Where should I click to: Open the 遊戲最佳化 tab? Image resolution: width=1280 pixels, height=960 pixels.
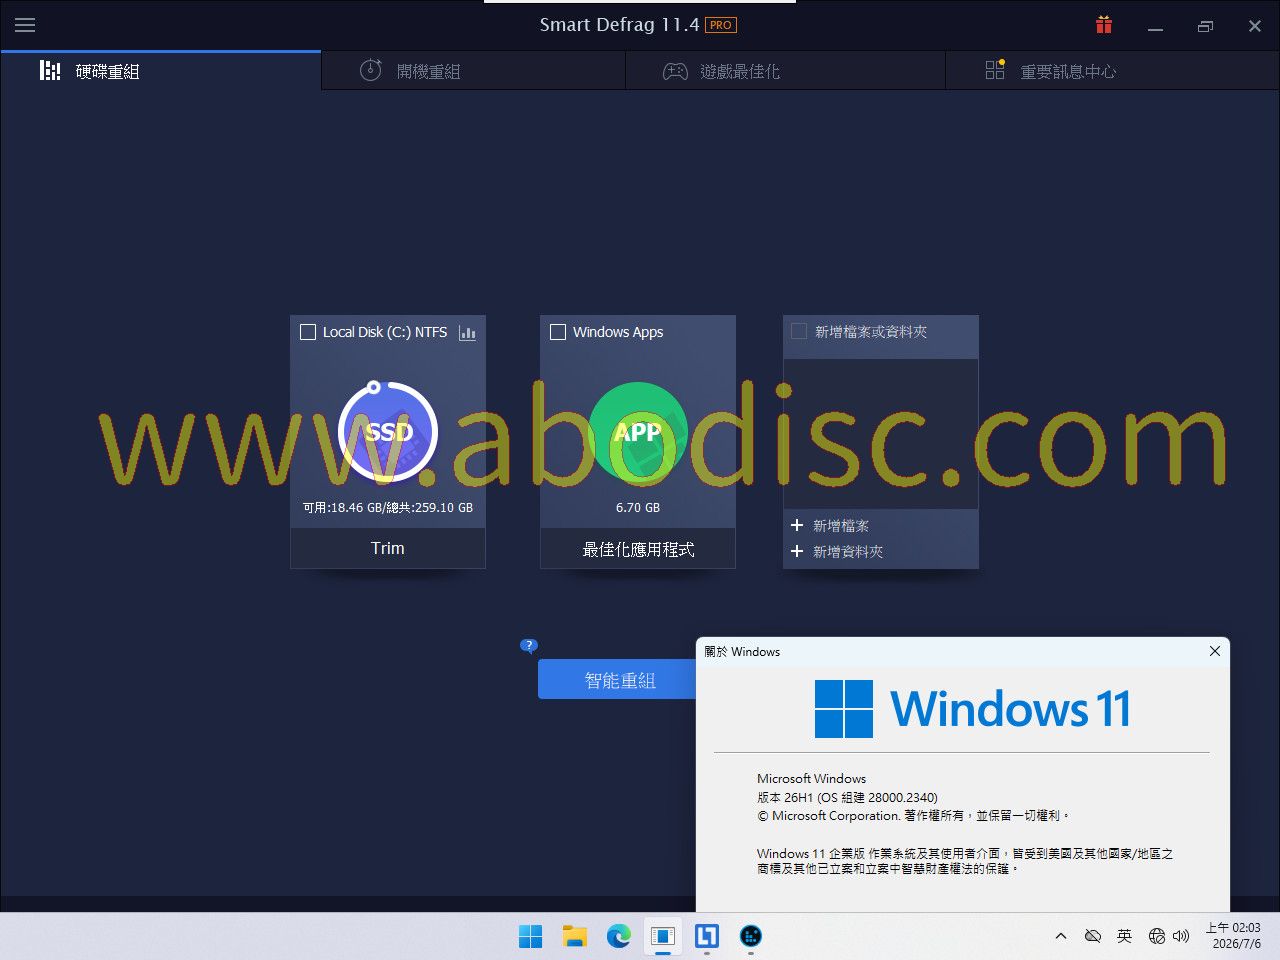pyautogui.click(x=785, y=71)
